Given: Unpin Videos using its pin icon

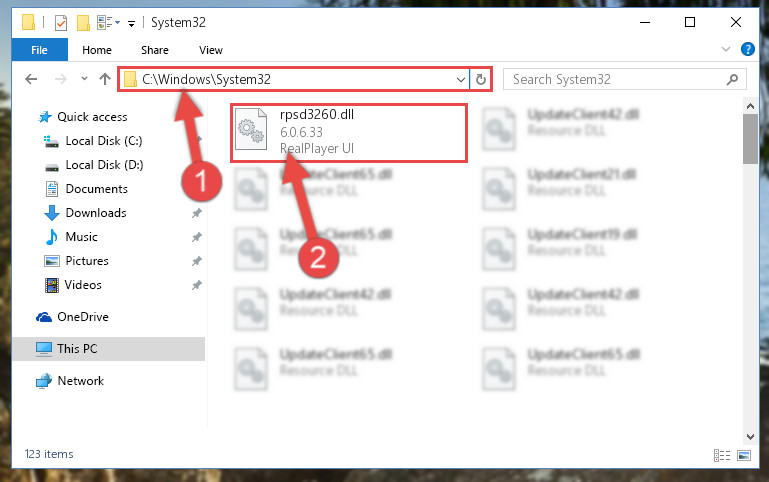Looking at the screenshot, I should [197, 285].
